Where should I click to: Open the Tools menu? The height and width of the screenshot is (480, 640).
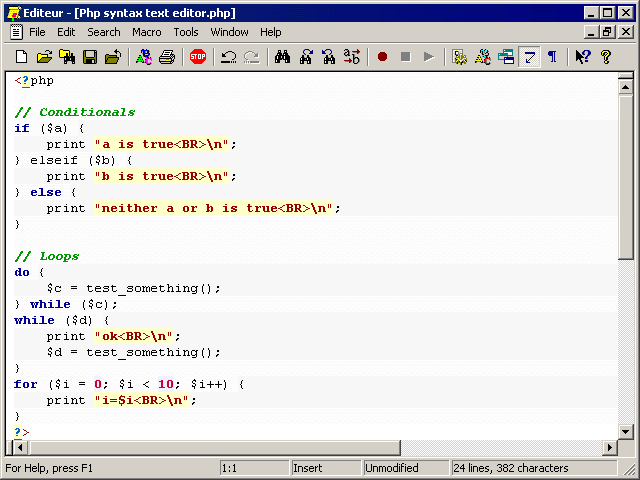pos(186,32)
